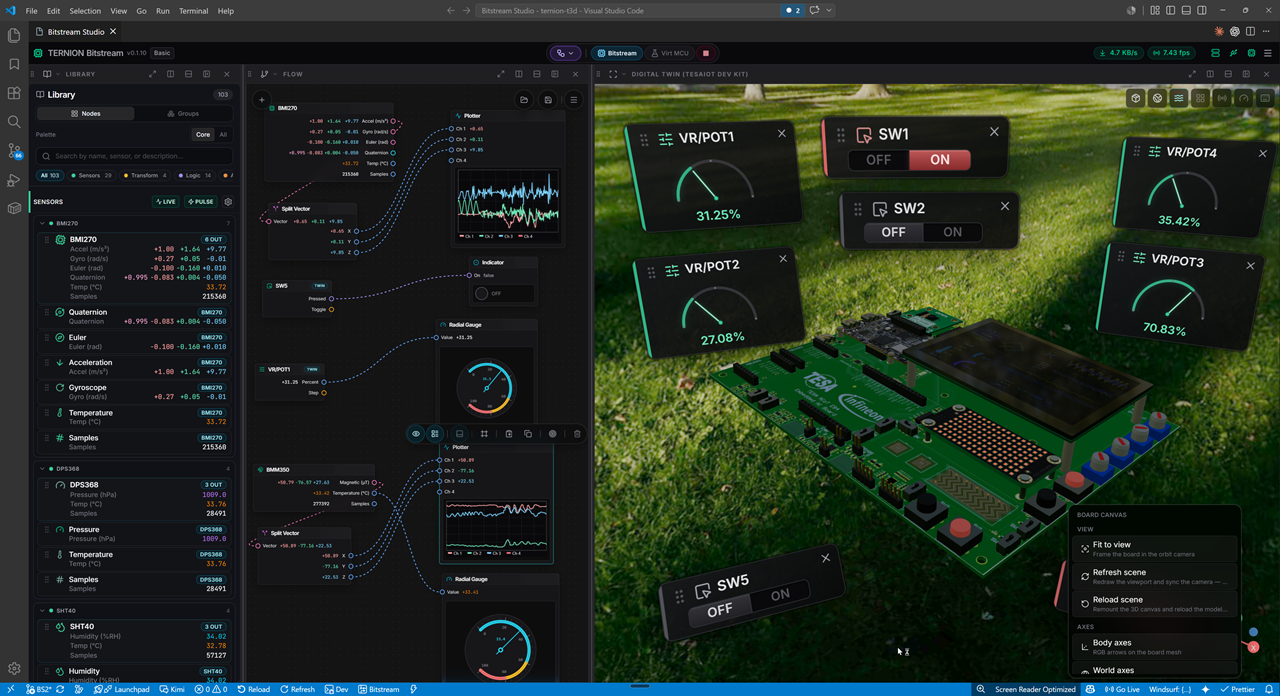This screenshot has width=1280, height=696.
Task: Open the Flow canvas hamburger menu
Action: click(x=574, y=100)
